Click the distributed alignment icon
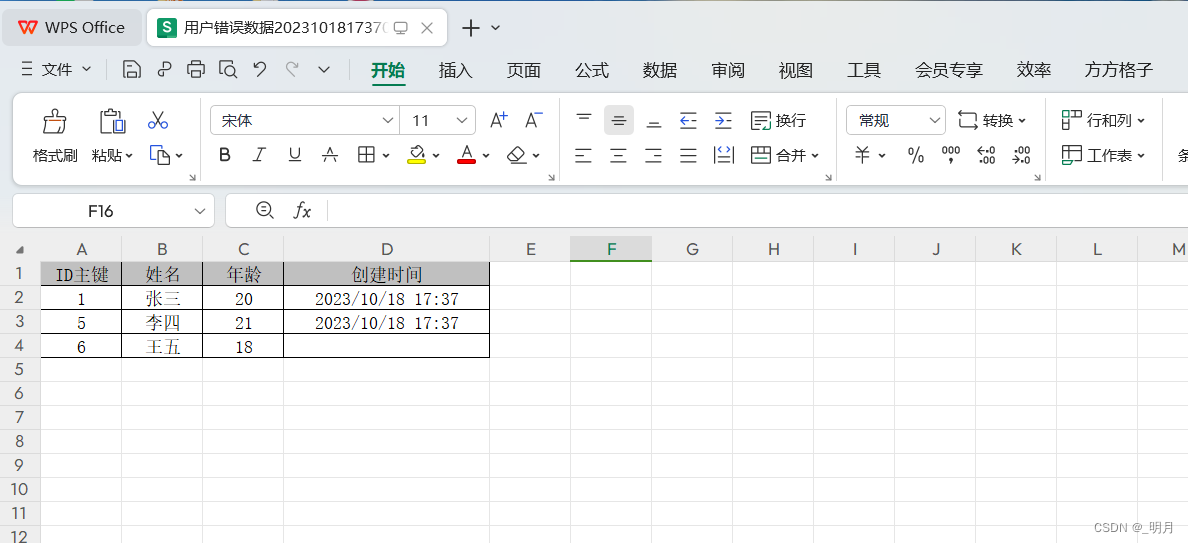 tap(724, 155)
